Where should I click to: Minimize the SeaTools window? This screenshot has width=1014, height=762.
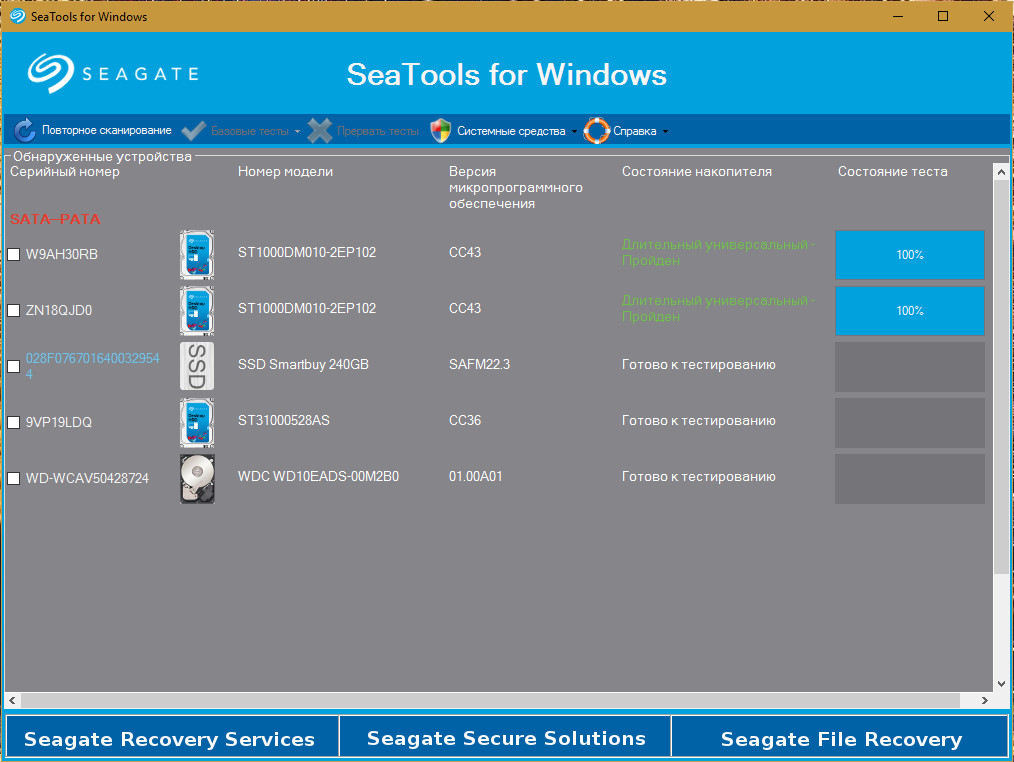[898, 16]
